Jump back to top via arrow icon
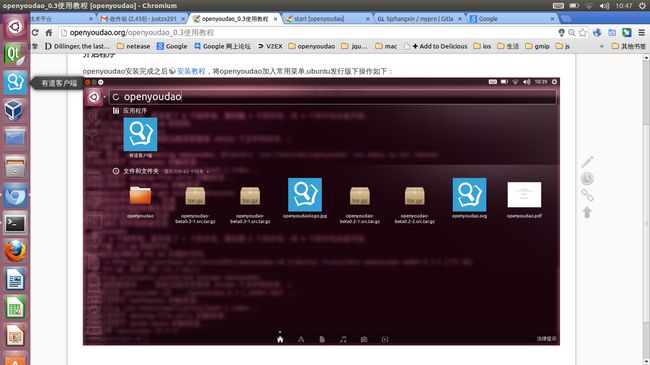Image resolution: width=650 pixels, height=365 pixels. click(587, 212)
